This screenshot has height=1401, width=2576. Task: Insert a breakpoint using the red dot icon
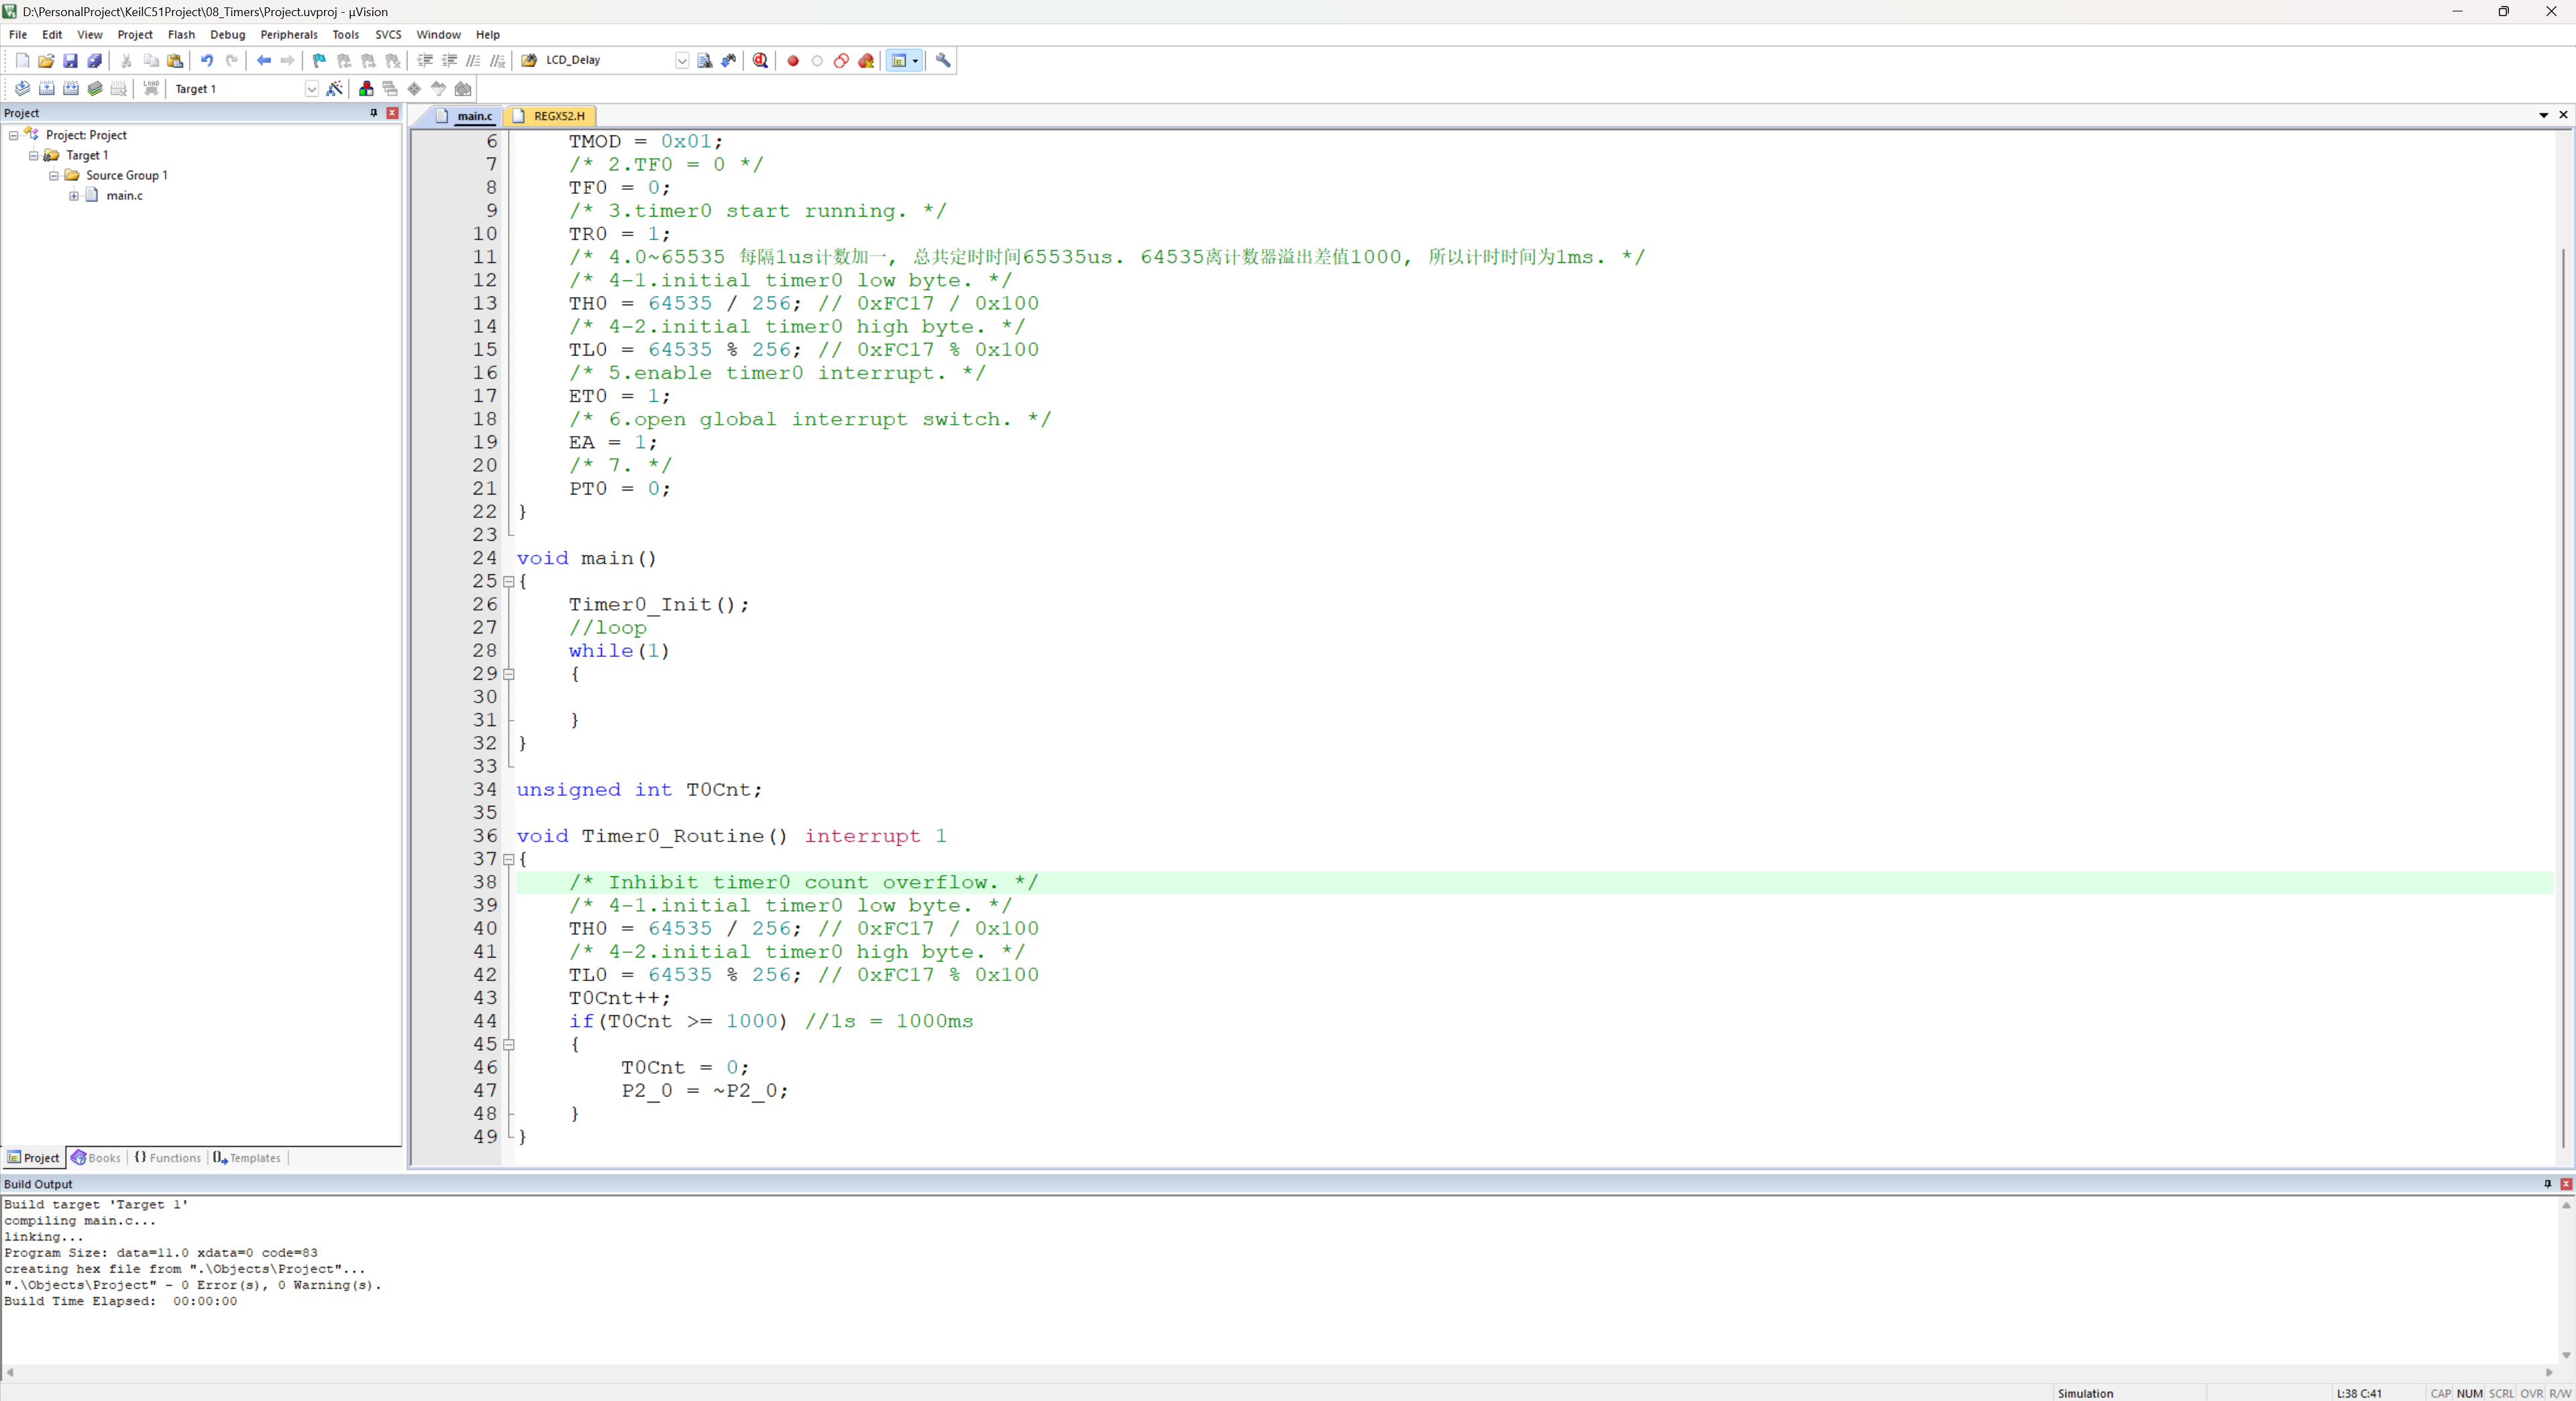[x=793, y=60]
